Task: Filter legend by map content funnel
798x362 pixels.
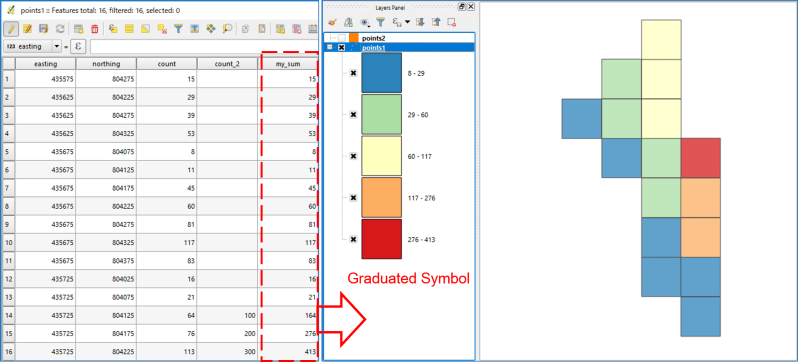Action: 380,22
